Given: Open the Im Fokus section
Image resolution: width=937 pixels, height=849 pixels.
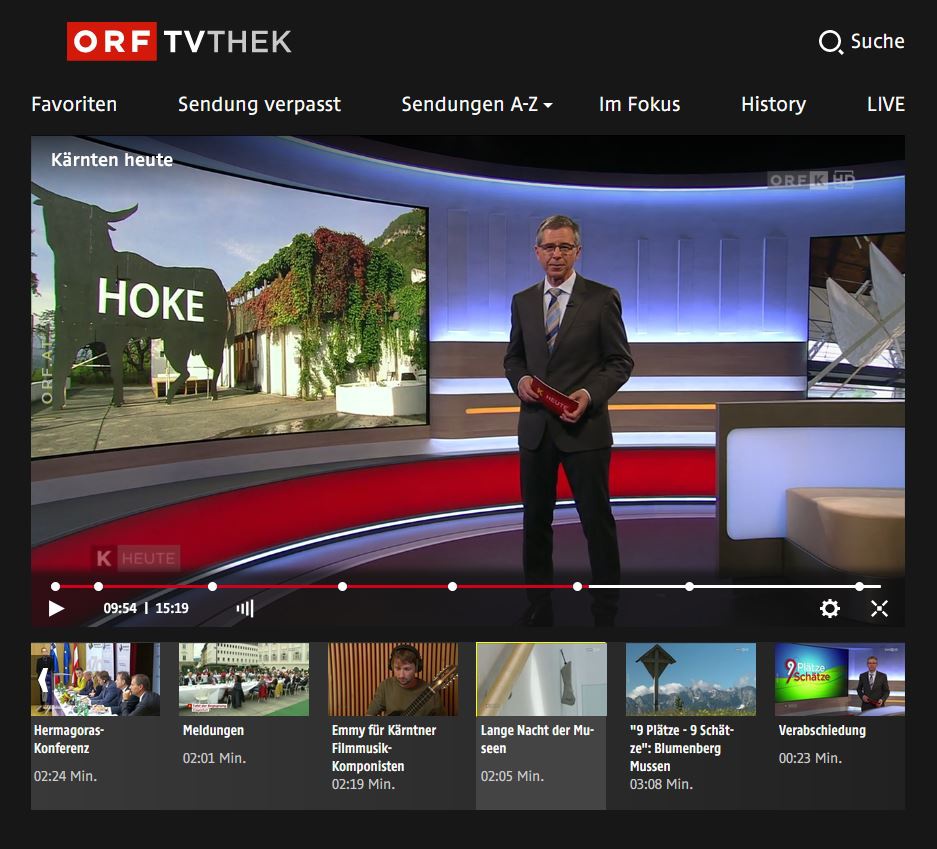Looking at the screenshot, I should click(639, 104).
